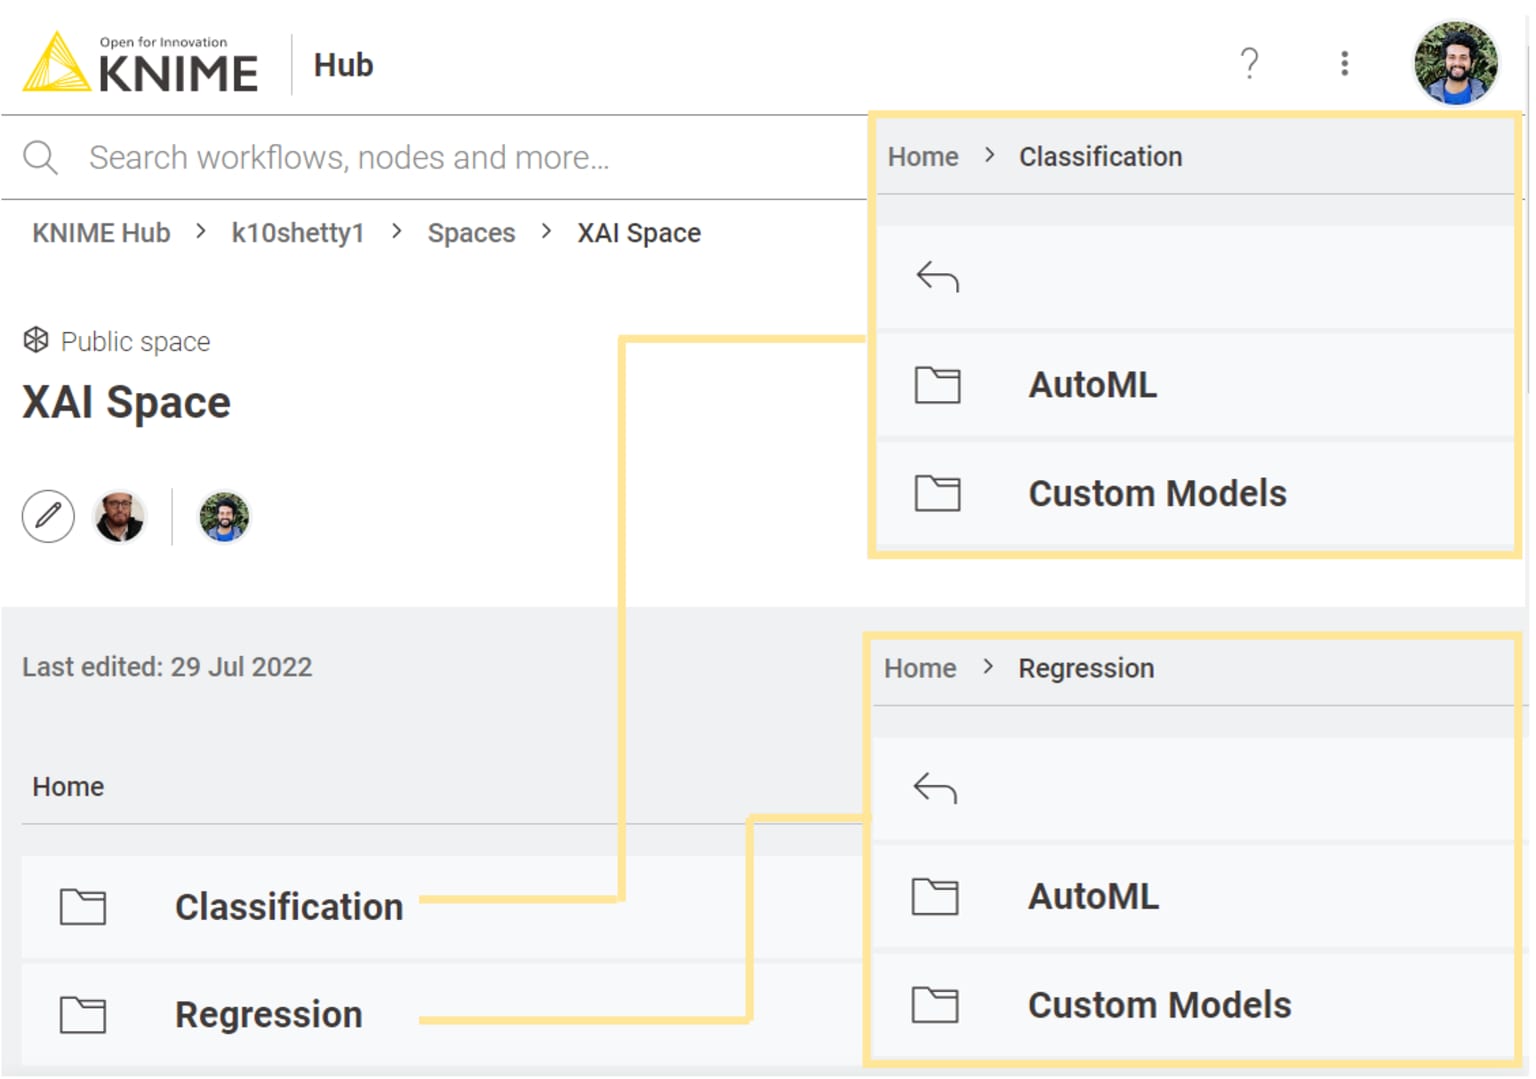Open the three-dot more options menu

click(1344, 64)
